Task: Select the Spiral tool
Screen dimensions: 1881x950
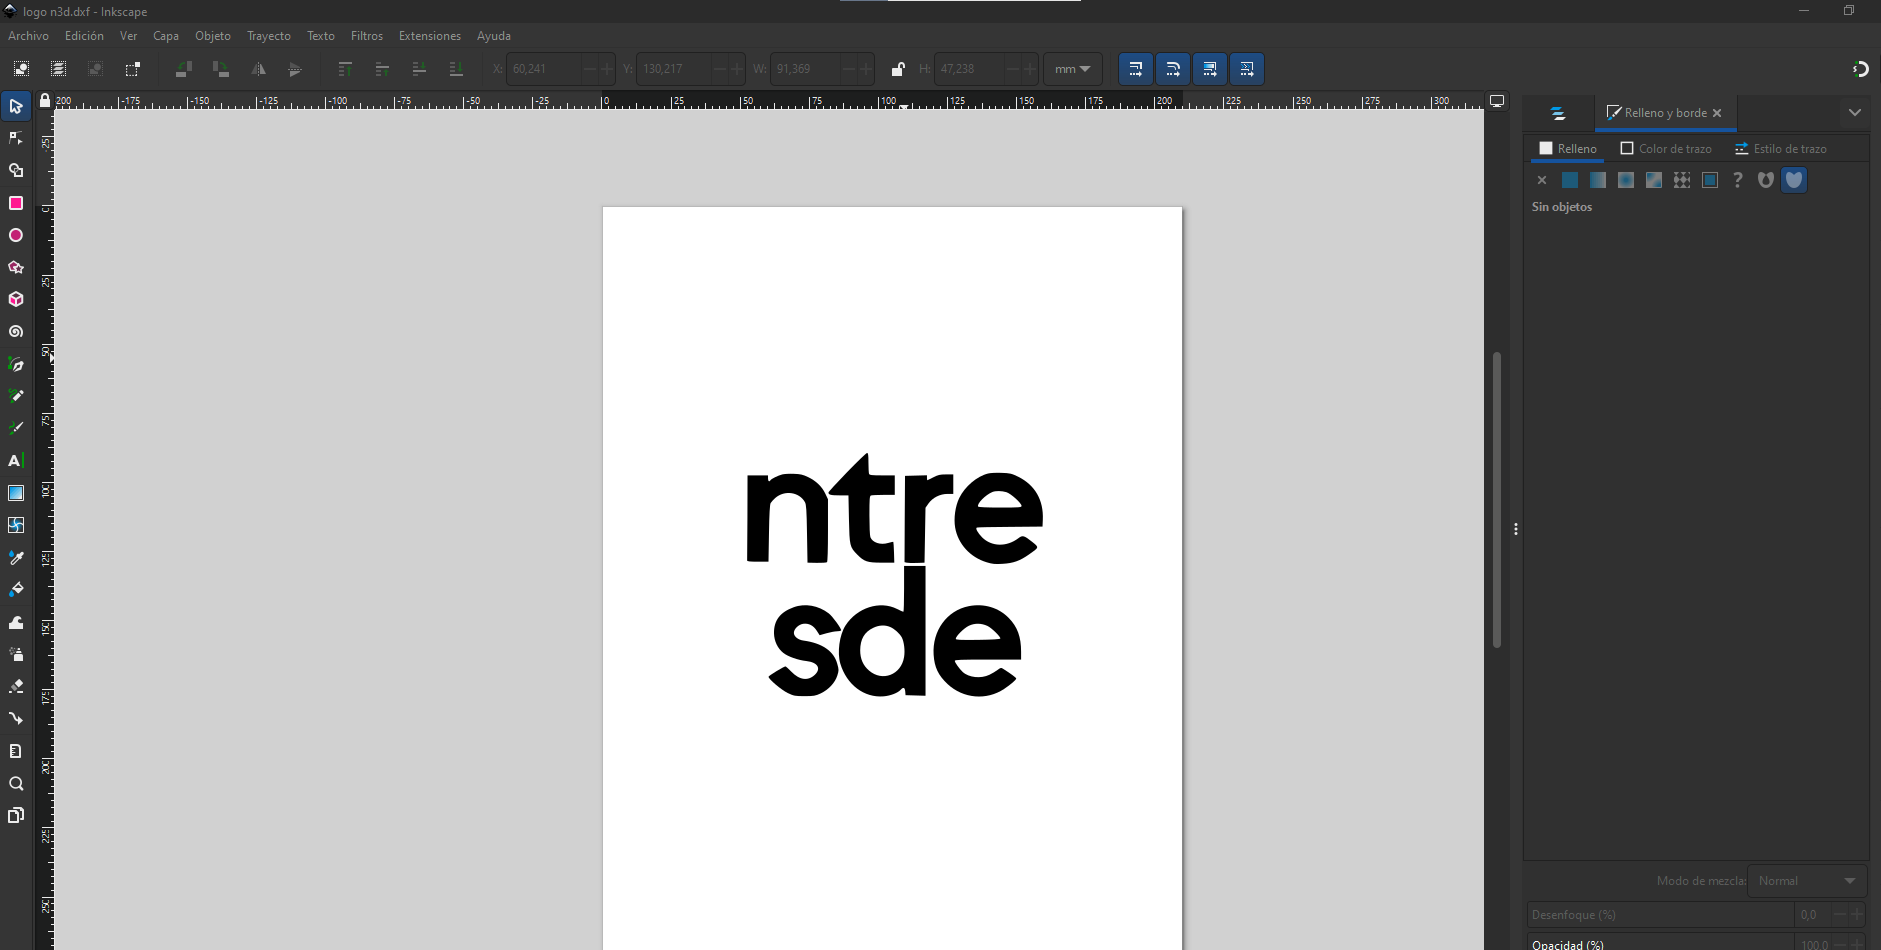Action: (x=16, y=331)
